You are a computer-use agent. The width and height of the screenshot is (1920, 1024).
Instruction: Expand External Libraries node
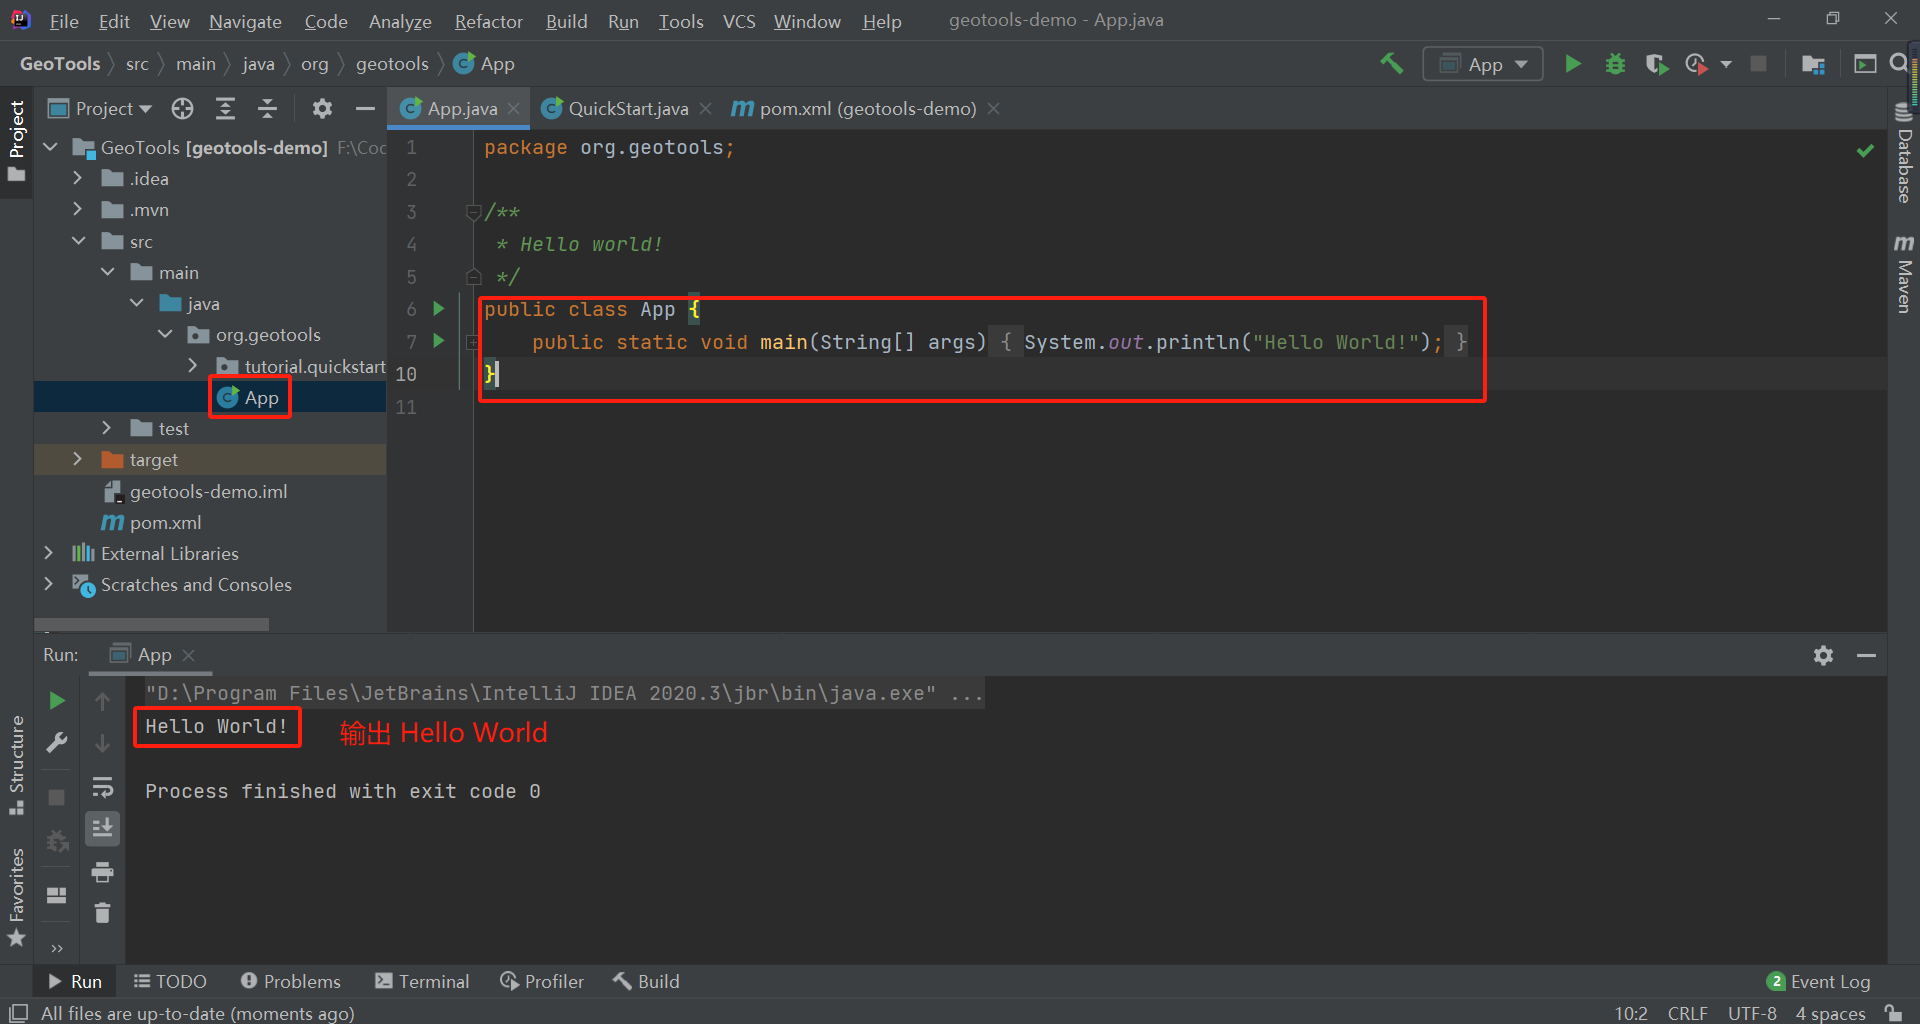pos(48,553)
